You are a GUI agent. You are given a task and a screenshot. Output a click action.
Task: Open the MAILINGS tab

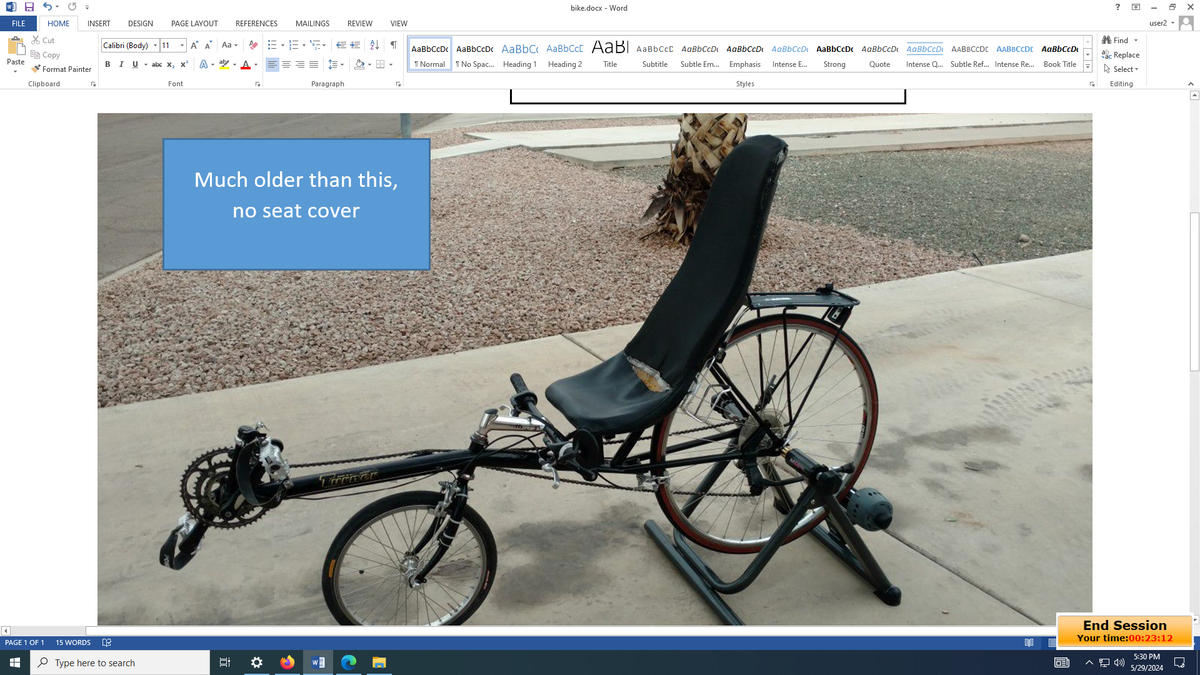click(311, 23)
